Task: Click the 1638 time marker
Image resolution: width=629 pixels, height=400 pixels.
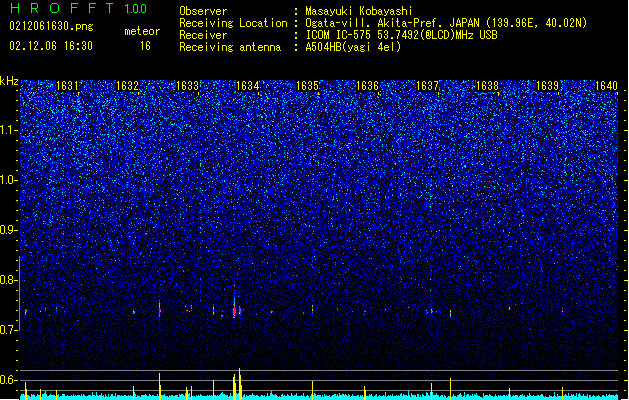Action: 487,86
